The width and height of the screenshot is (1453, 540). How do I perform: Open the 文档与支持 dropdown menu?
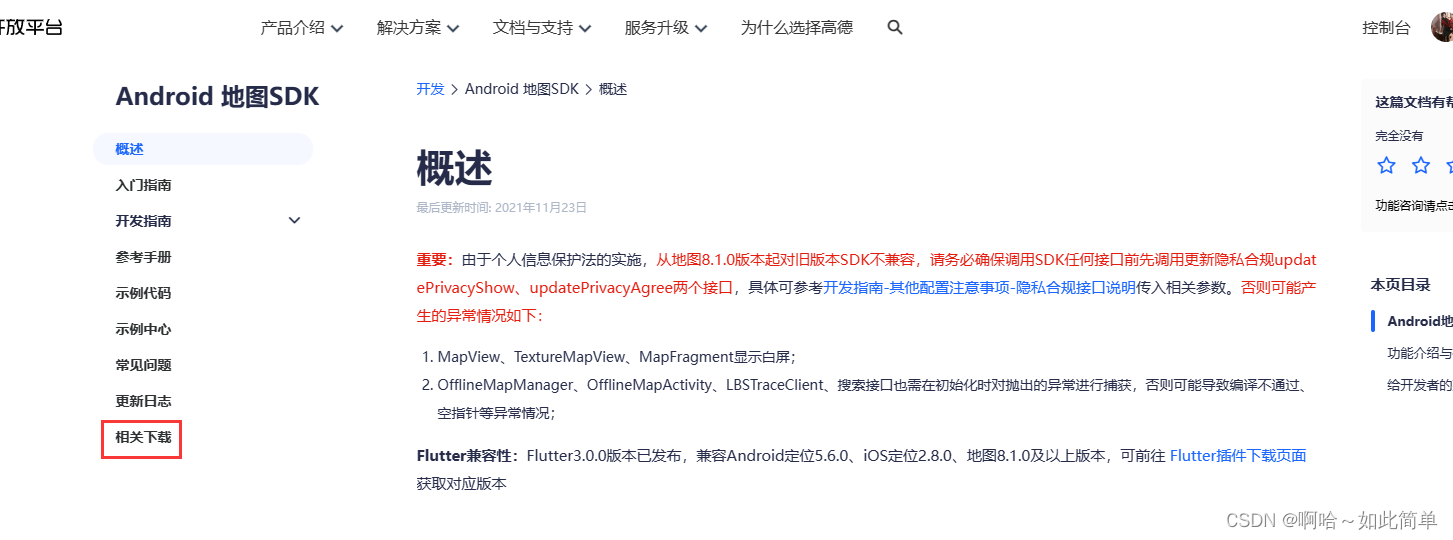(x=542, y=28)
